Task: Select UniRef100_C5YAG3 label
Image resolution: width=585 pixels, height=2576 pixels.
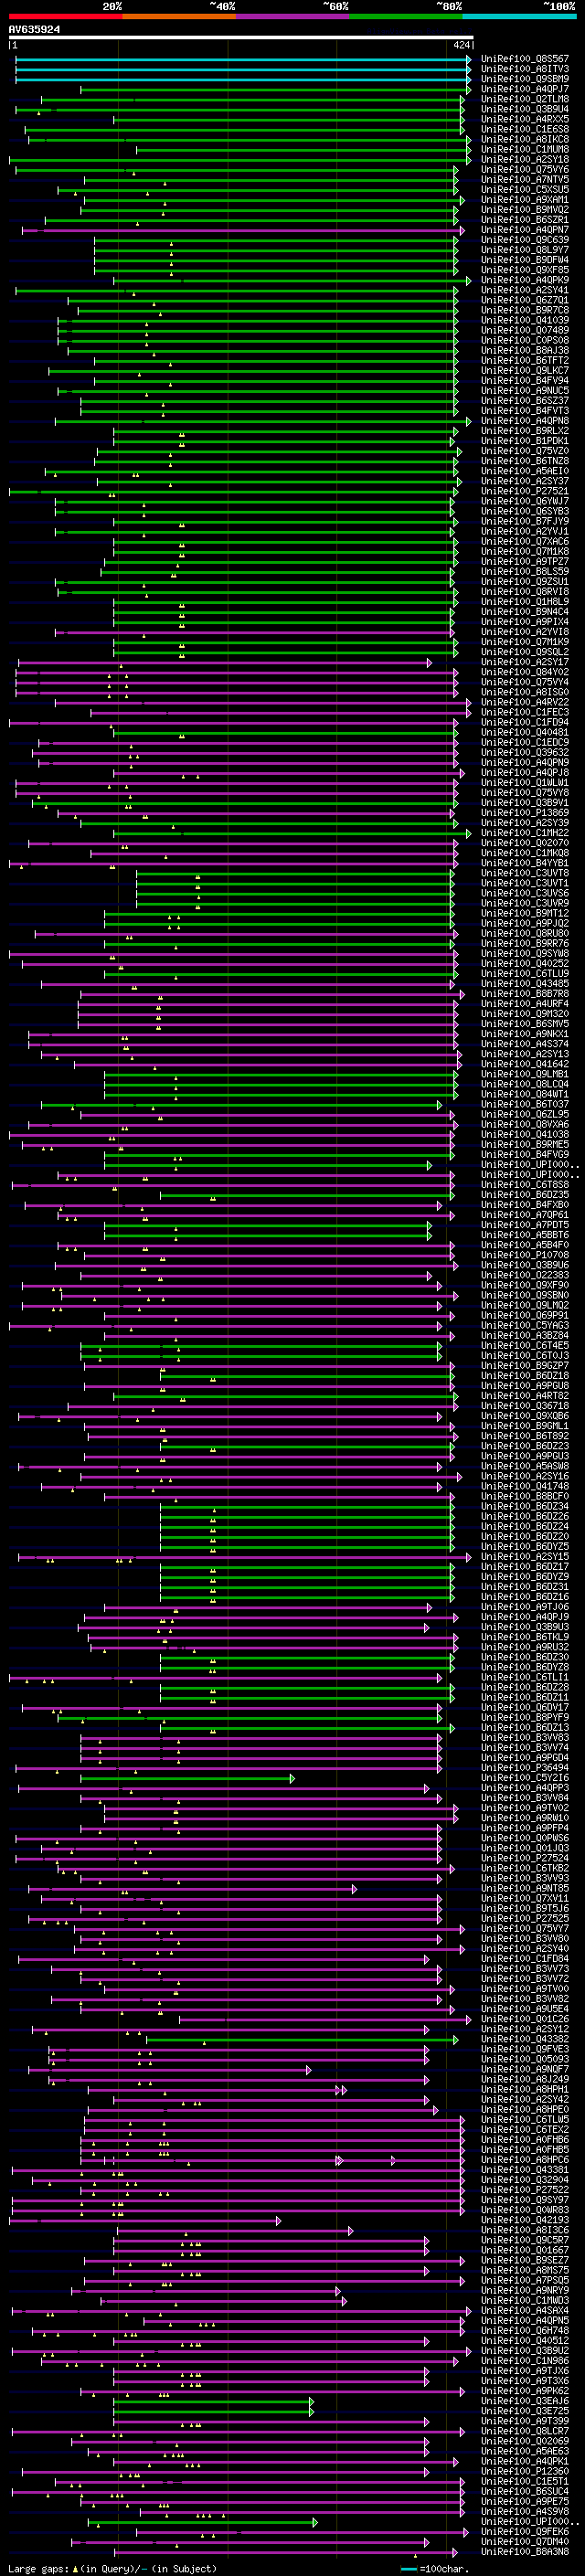Action: point(525,1326)
